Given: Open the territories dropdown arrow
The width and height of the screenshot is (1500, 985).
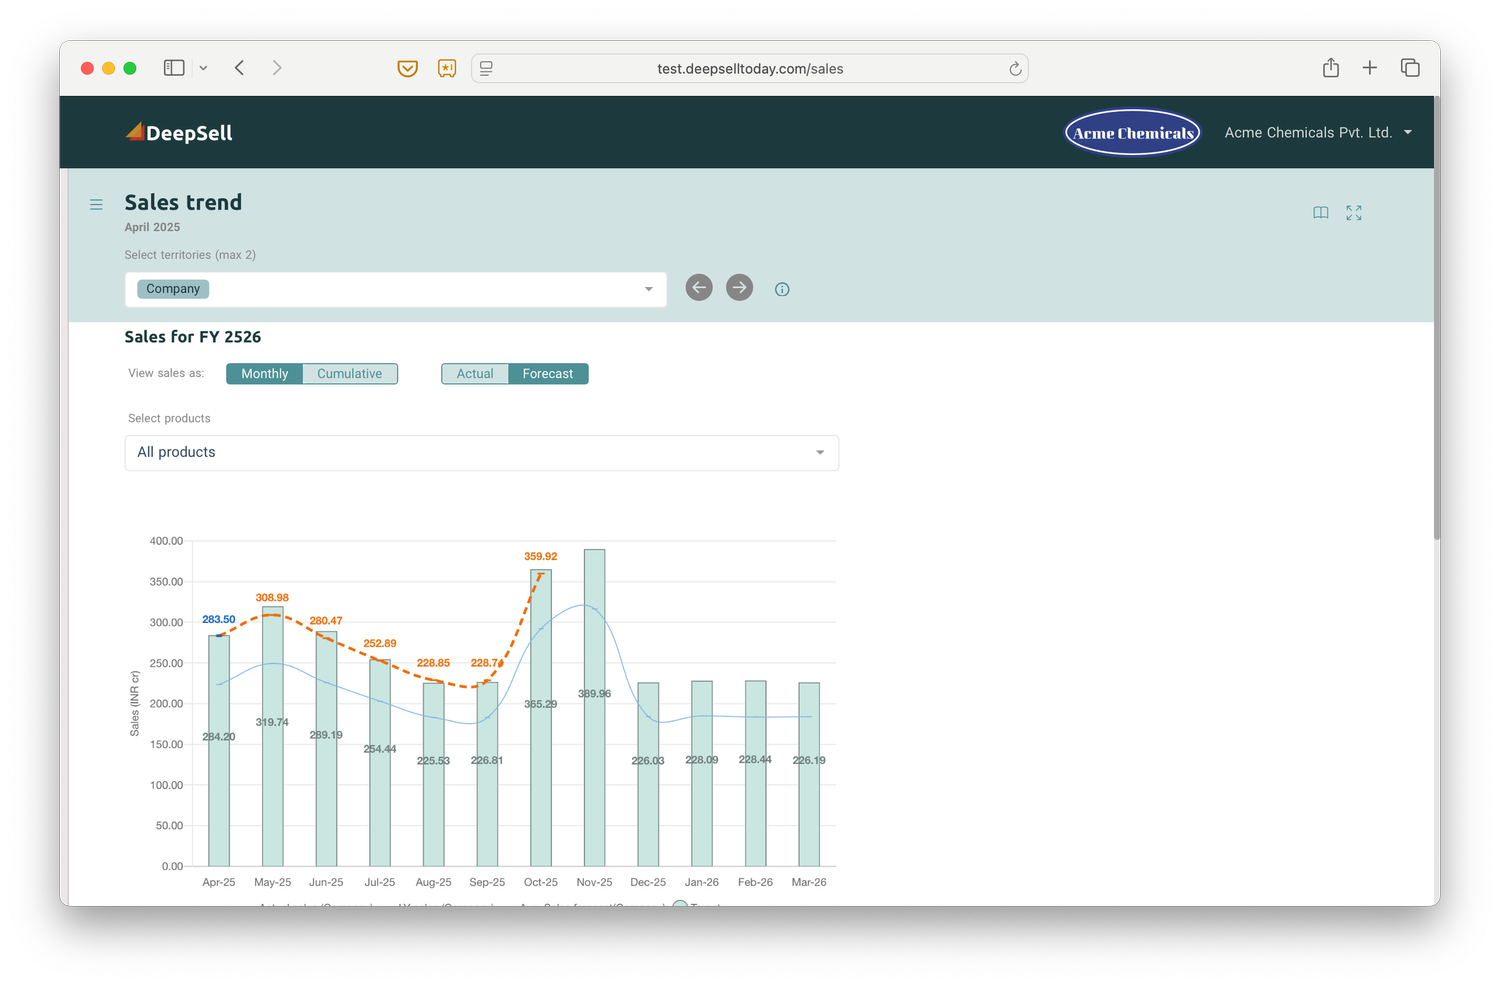Looking at the screenshot, I should (648, 289).
